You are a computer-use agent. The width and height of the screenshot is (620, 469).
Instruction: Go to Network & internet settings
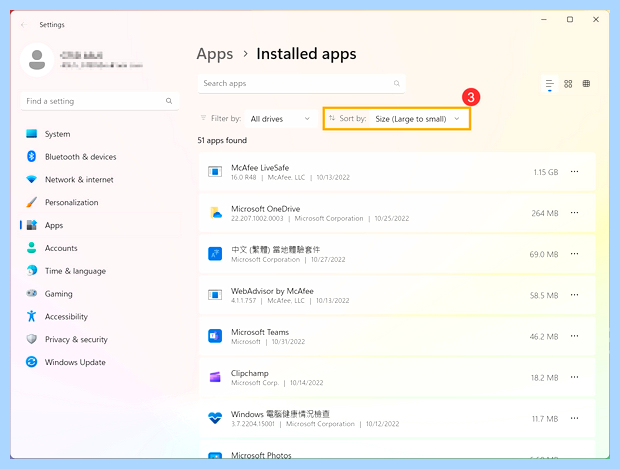click(100, 180)
